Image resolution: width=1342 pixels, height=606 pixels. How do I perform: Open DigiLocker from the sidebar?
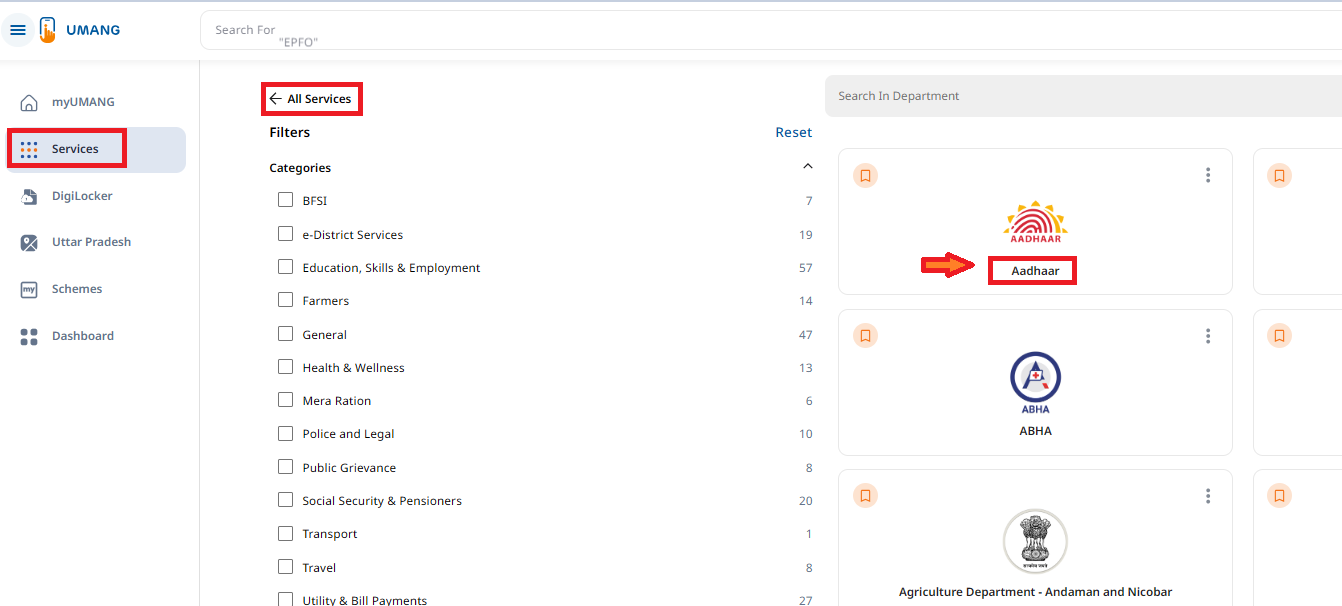click(x=82, y=196)
